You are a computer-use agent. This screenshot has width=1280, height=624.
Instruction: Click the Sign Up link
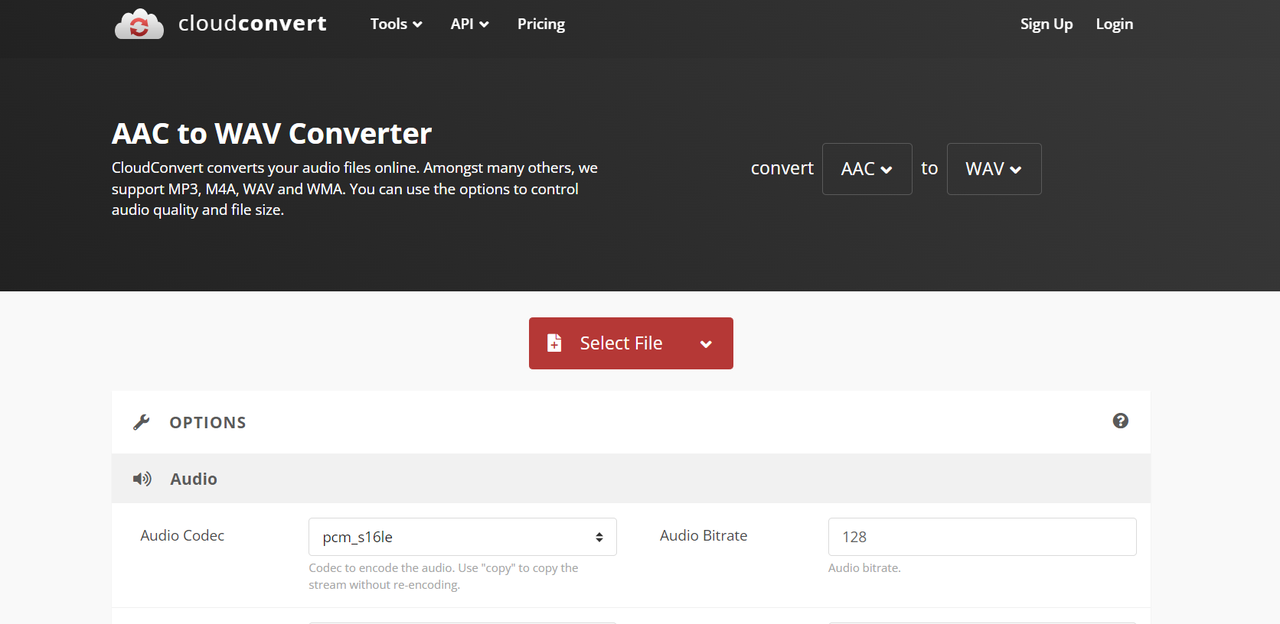tap(1046, 24)
